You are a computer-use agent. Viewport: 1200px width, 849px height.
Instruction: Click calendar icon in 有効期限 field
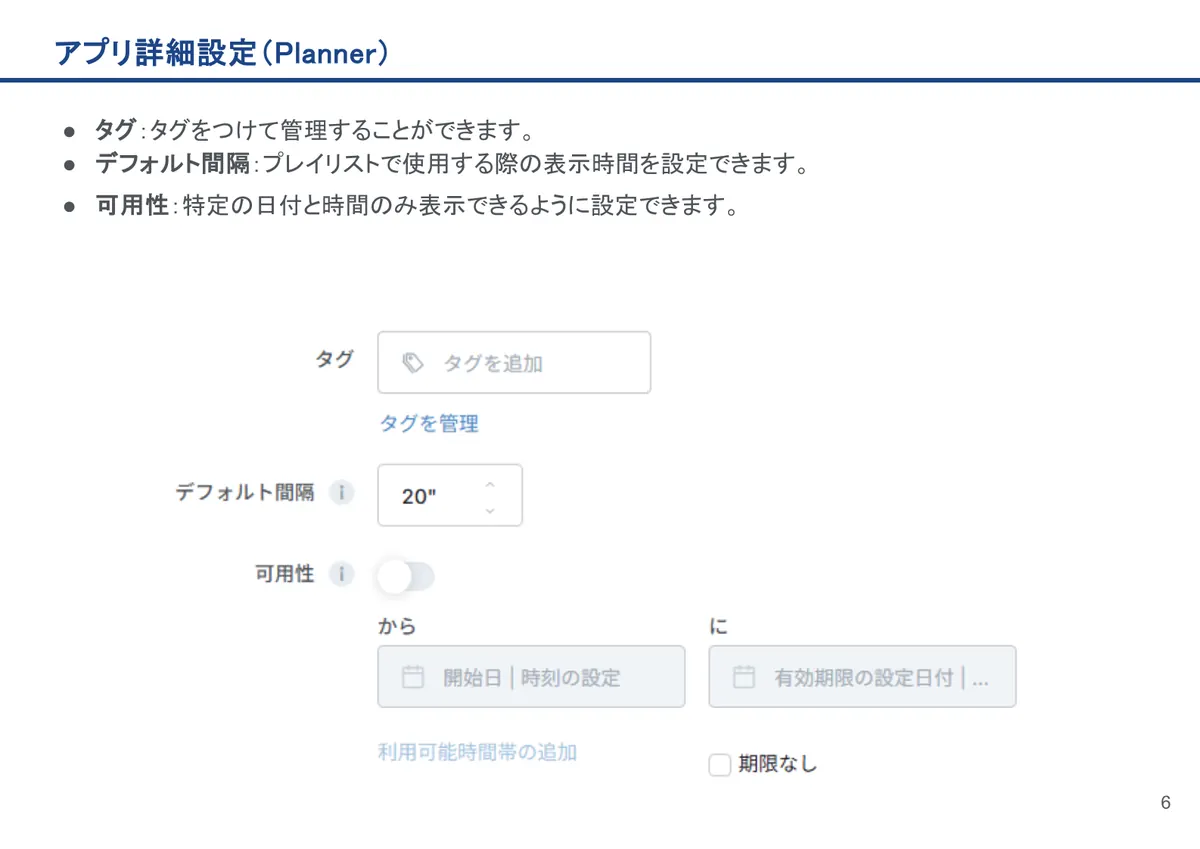point(743,677)
